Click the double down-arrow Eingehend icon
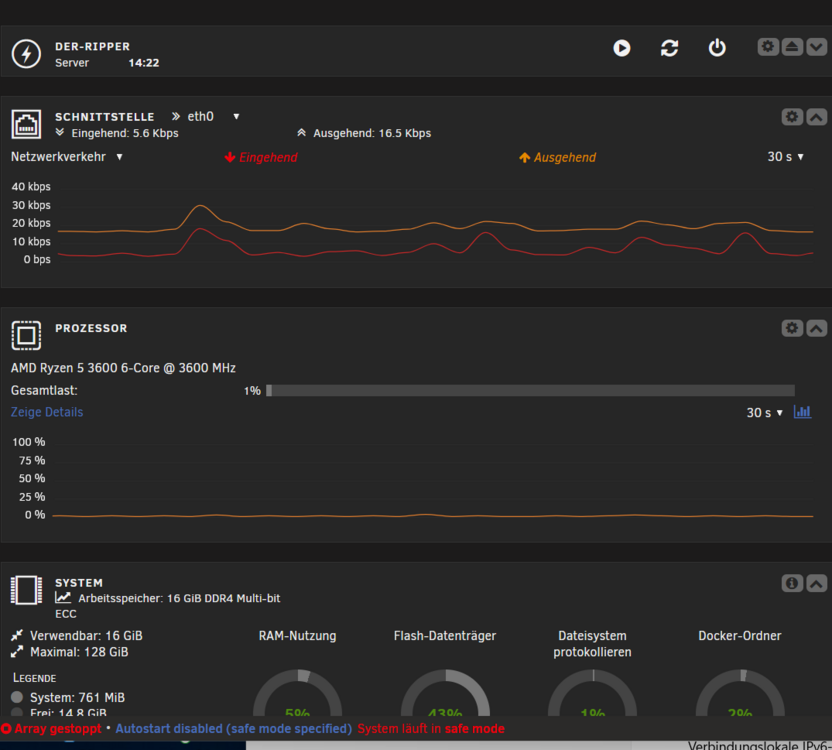The width and height of the screenshot is (832, 750). point(59,132)
